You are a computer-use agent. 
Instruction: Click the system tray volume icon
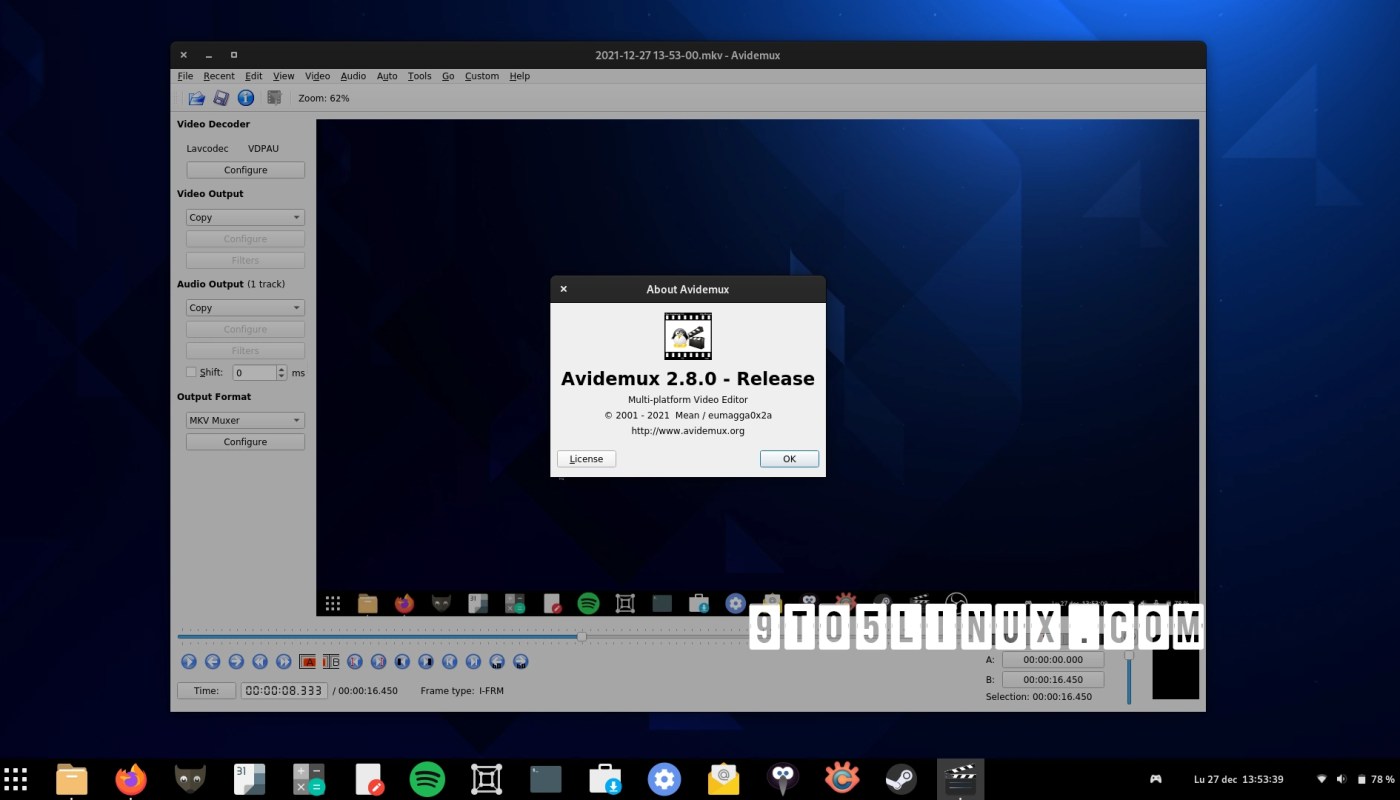(1341, 779)
